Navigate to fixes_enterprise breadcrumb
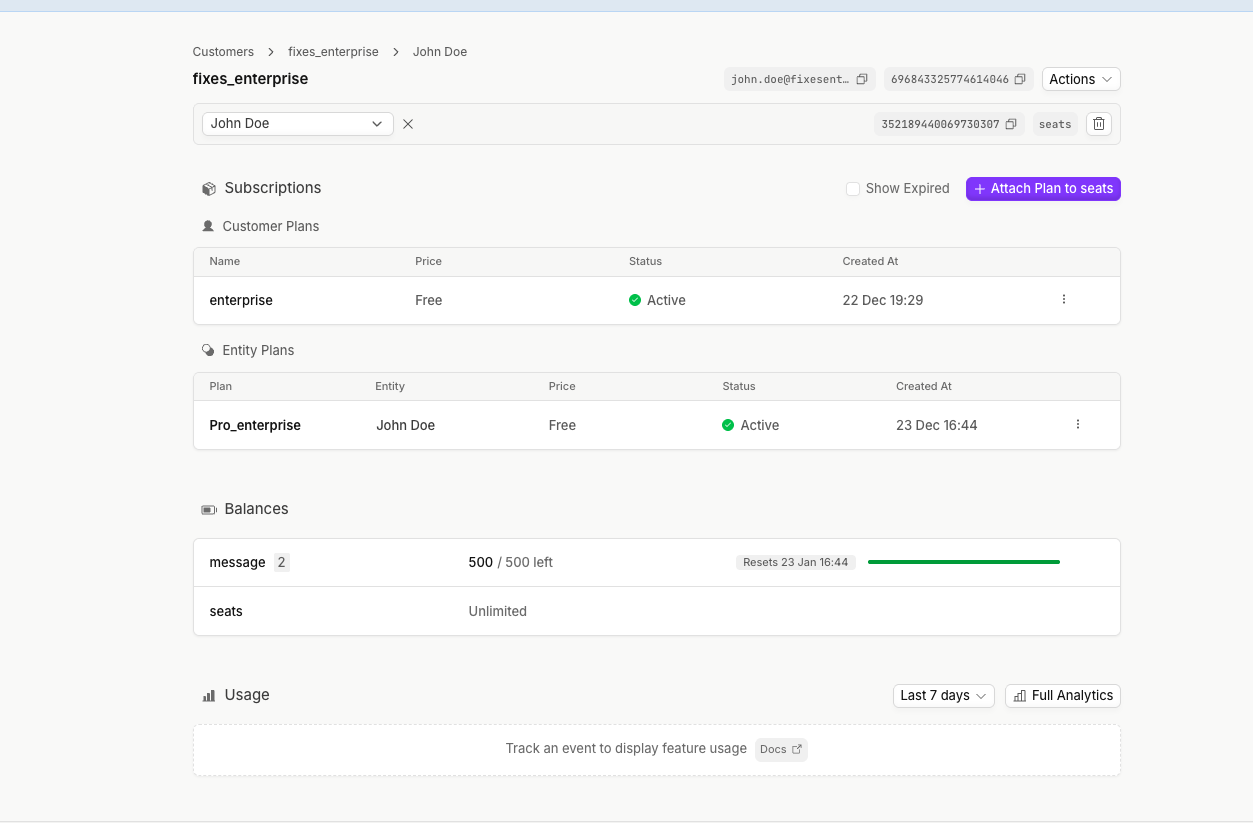The image size is (1253, 823). (333, 52)
